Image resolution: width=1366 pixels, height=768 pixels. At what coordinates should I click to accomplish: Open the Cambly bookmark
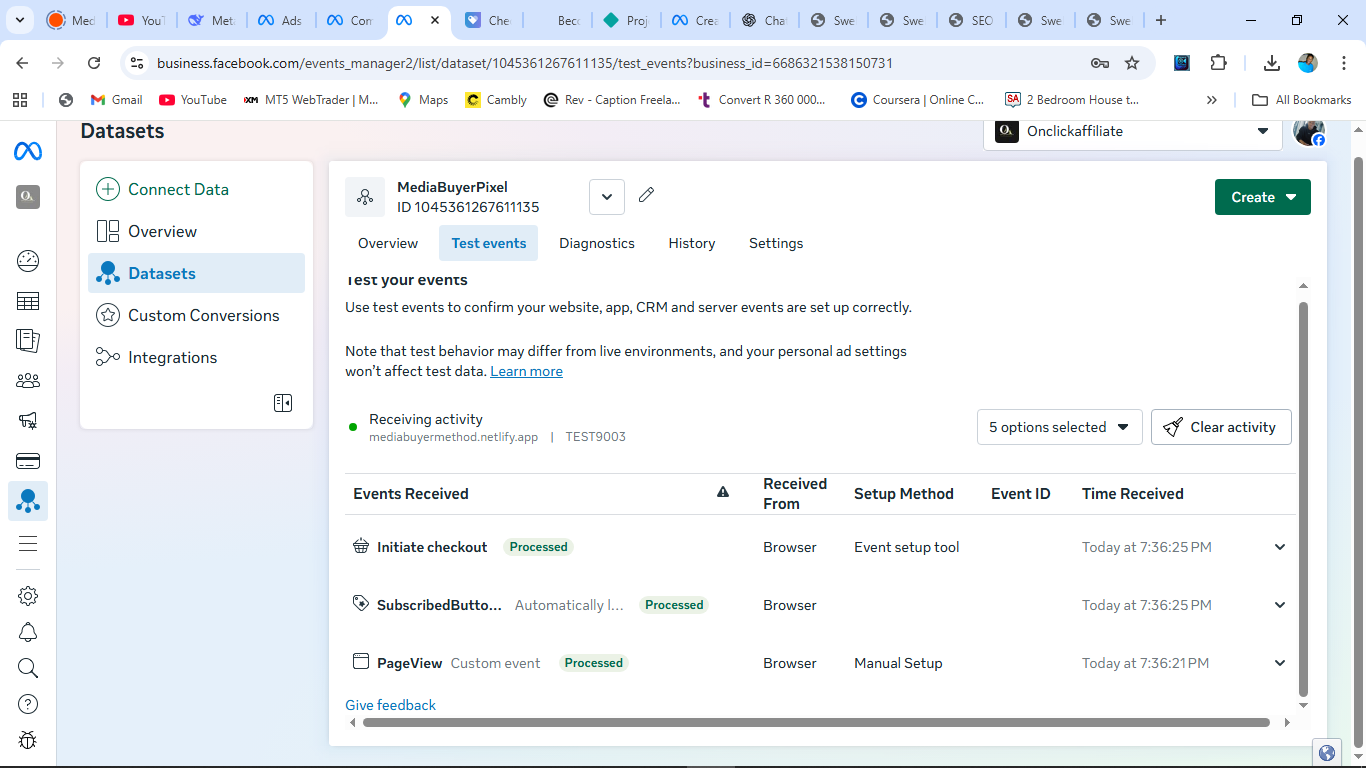(x=496, y=100)
